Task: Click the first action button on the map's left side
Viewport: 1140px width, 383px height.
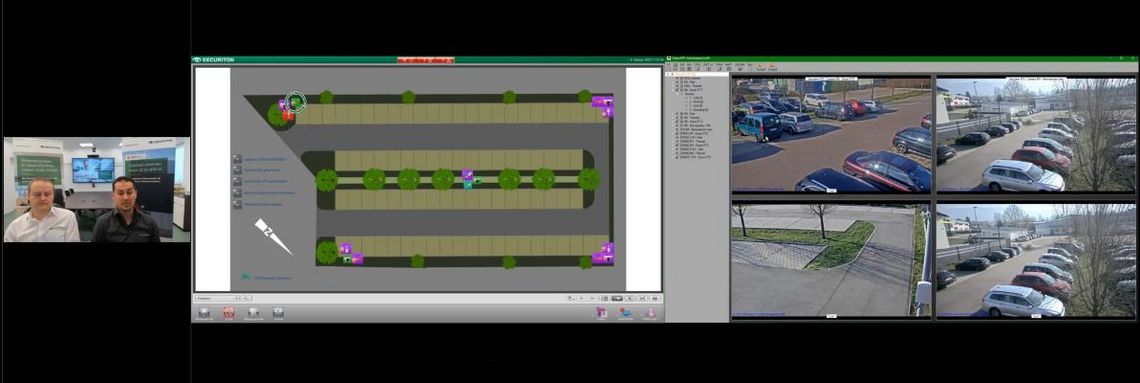Action: [237, 159]
